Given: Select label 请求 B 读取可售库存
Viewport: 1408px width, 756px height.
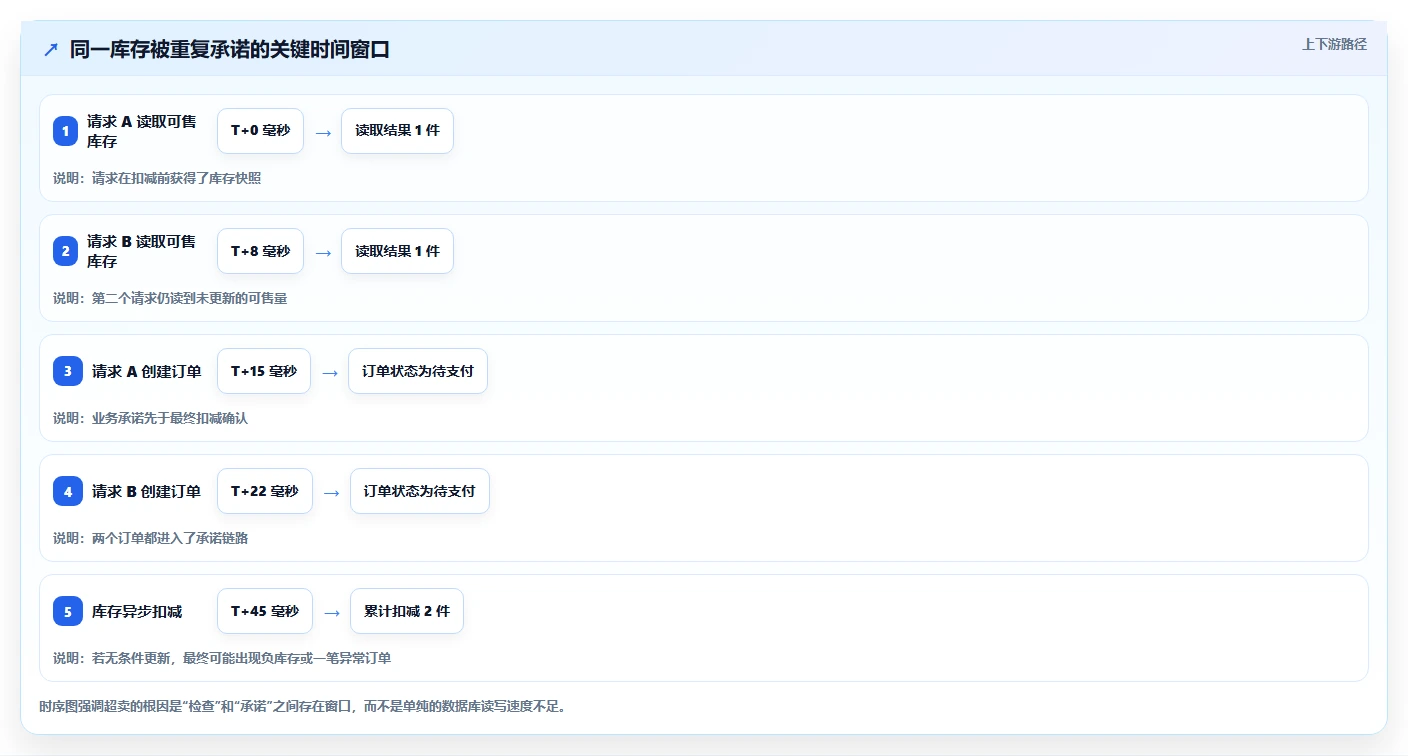Looking at the screenshot, I should coord(142,251).
